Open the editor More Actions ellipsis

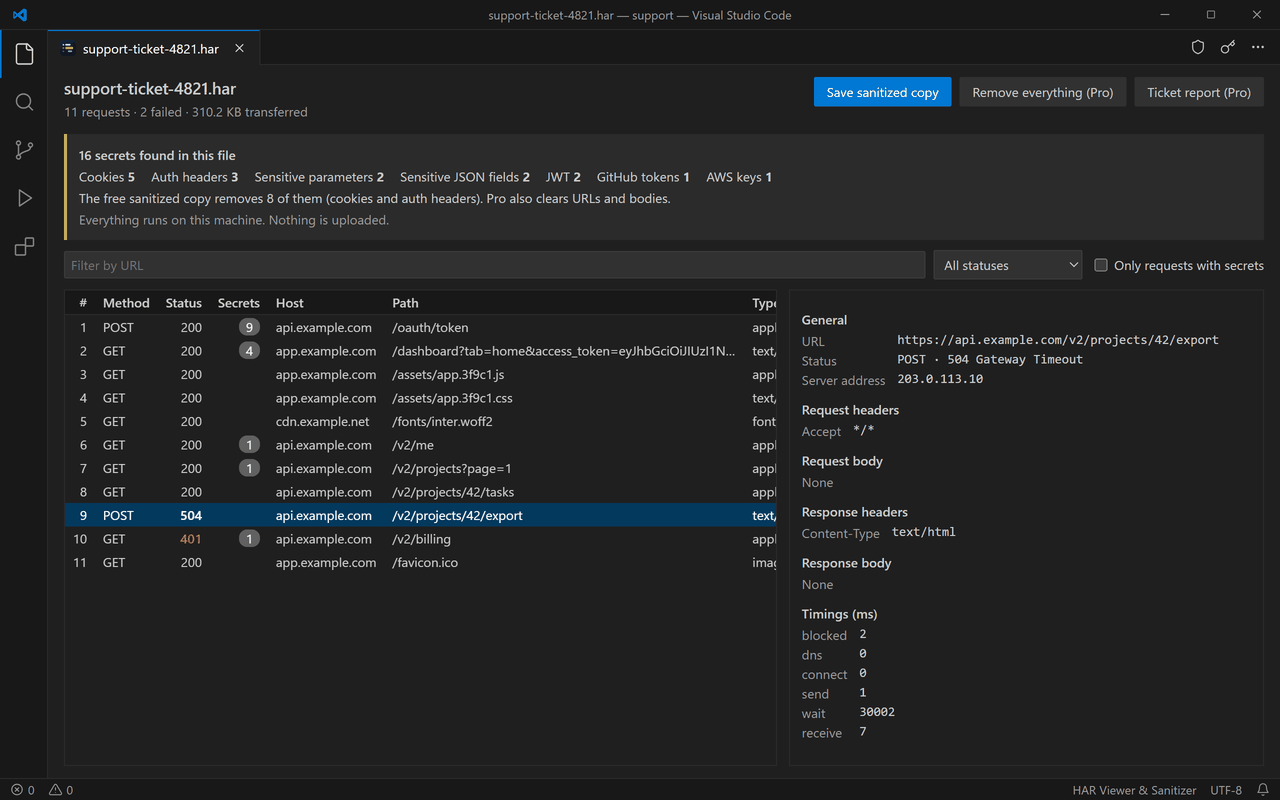click(x=1258, y=48)
